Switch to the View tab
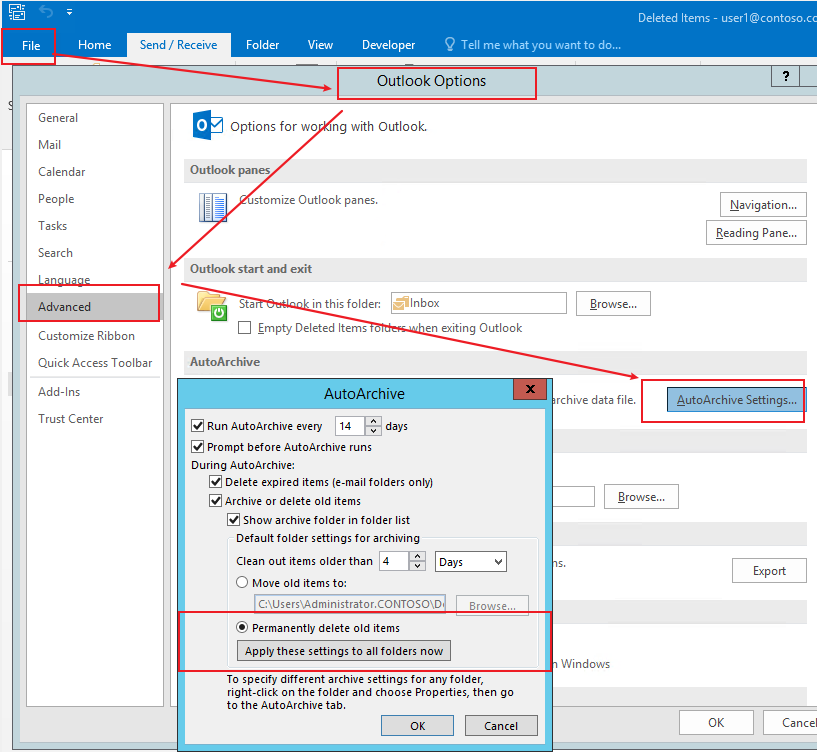The image size is (817, 752). [x=320, y=45]
